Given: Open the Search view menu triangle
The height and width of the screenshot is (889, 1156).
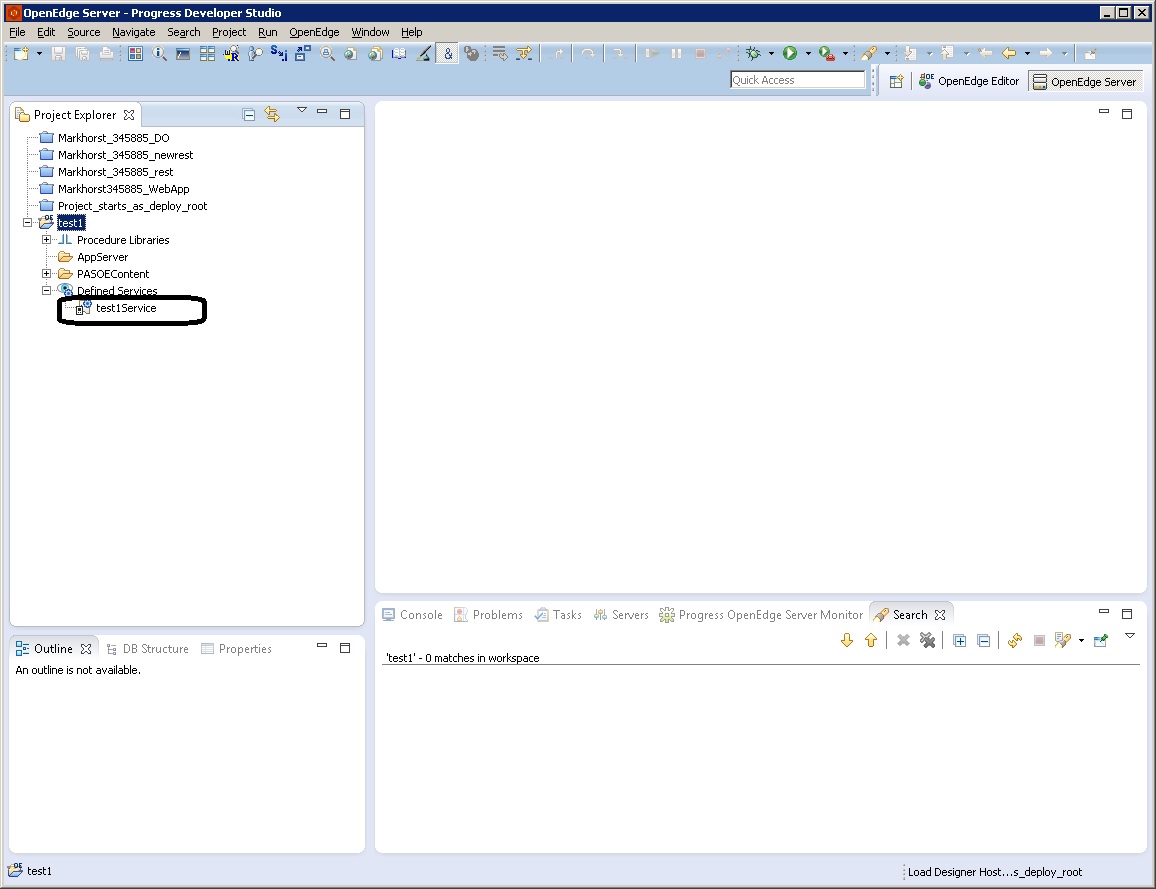Looking at the screenshot, I should coord(1130,634).
